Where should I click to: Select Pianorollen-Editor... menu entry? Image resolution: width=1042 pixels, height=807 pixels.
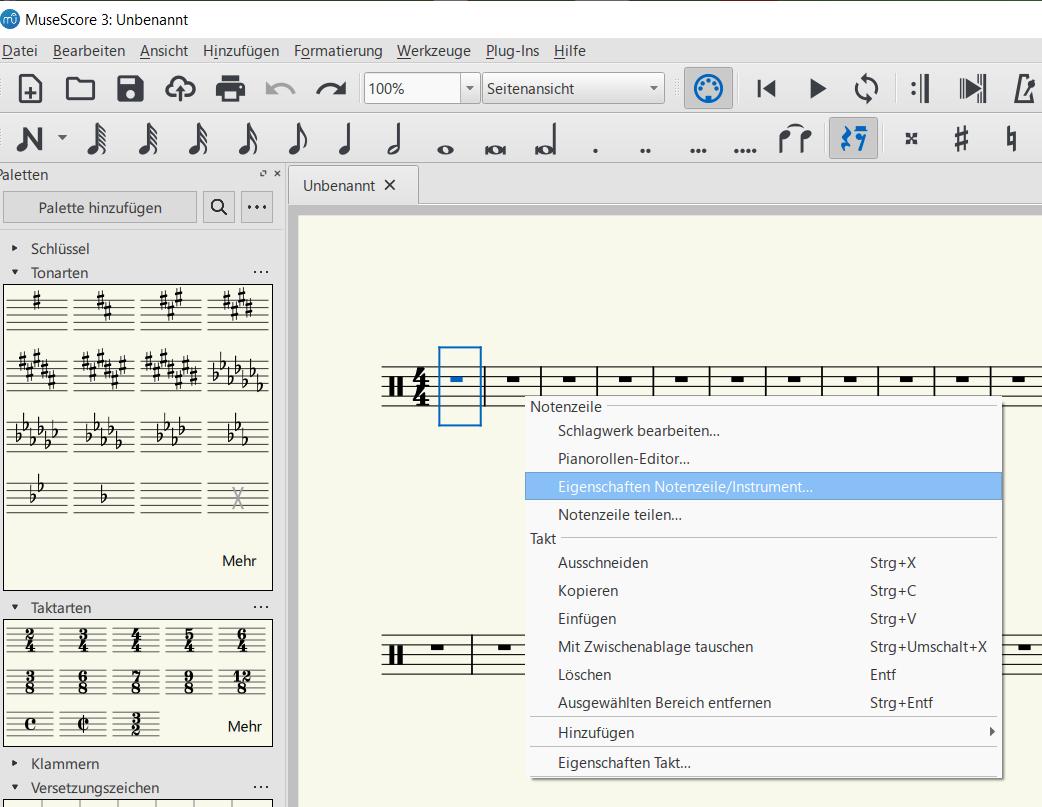click(x=764, y=459)
